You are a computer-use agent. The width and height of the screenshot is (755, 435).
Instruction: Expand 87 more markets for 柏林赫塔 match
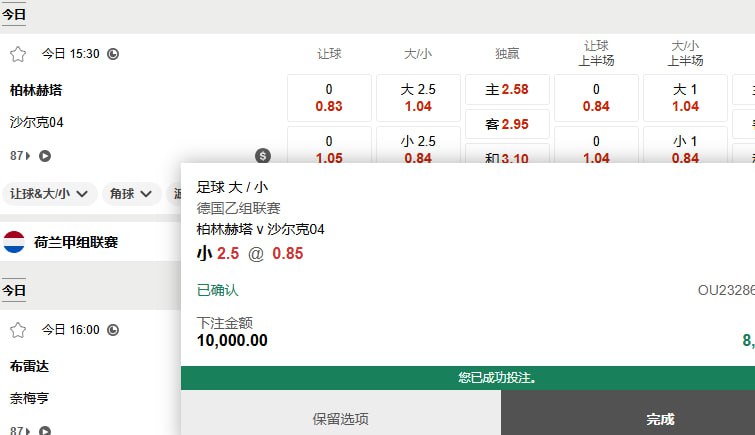point(20,156)
